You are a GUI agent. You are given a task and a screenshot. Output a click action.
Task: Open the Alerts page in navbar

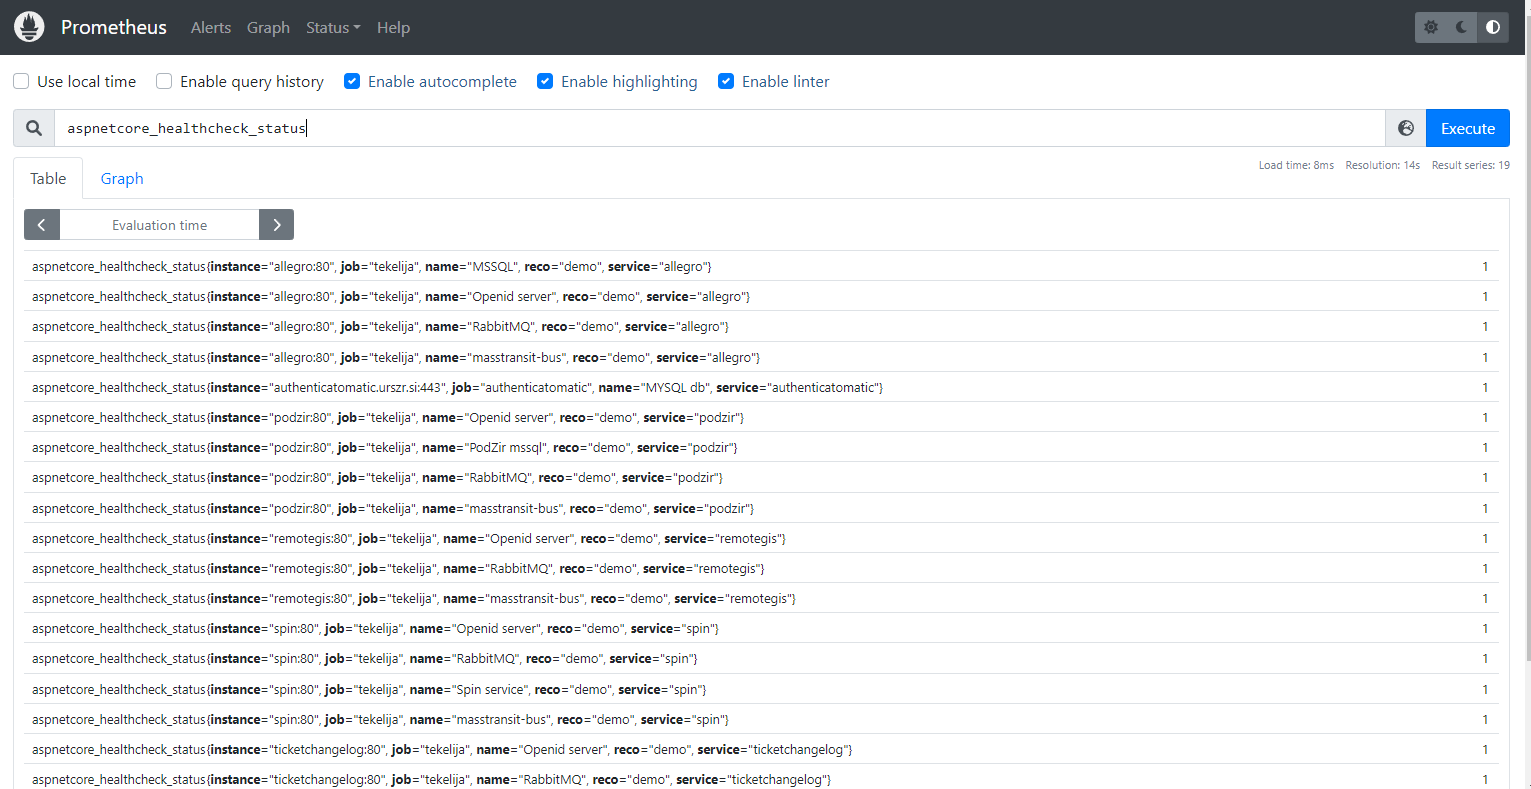210,28
